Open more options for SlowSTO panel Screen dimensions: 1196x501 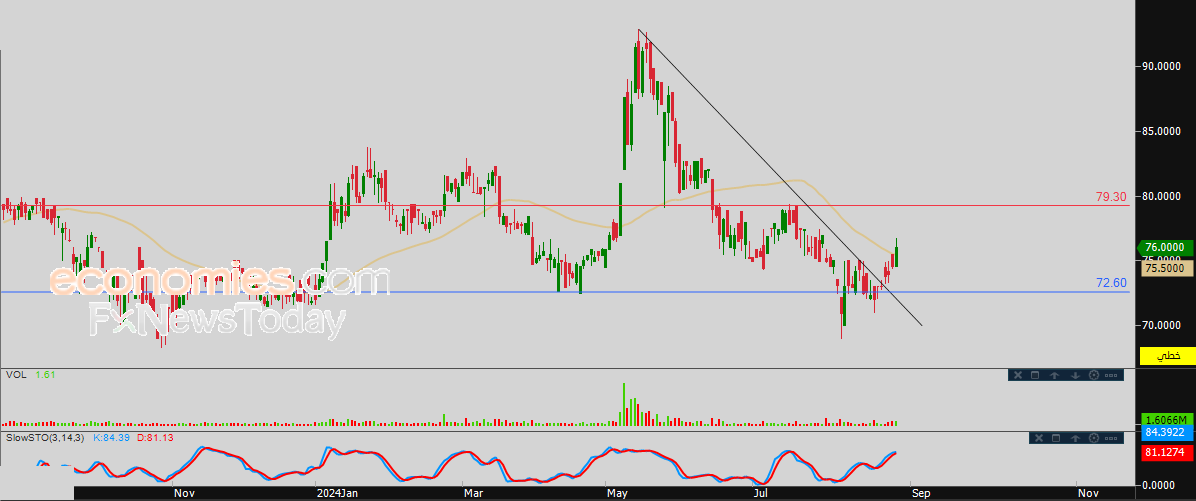pyautogui.click(x=1111, y=438)
